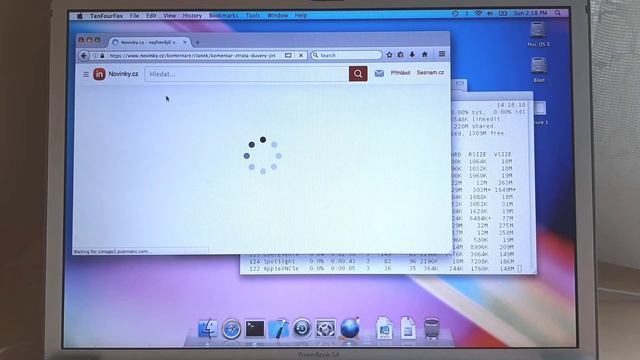Click the Novinky.cz logo
Screen dimensions: 640x360
click(116, 74)
